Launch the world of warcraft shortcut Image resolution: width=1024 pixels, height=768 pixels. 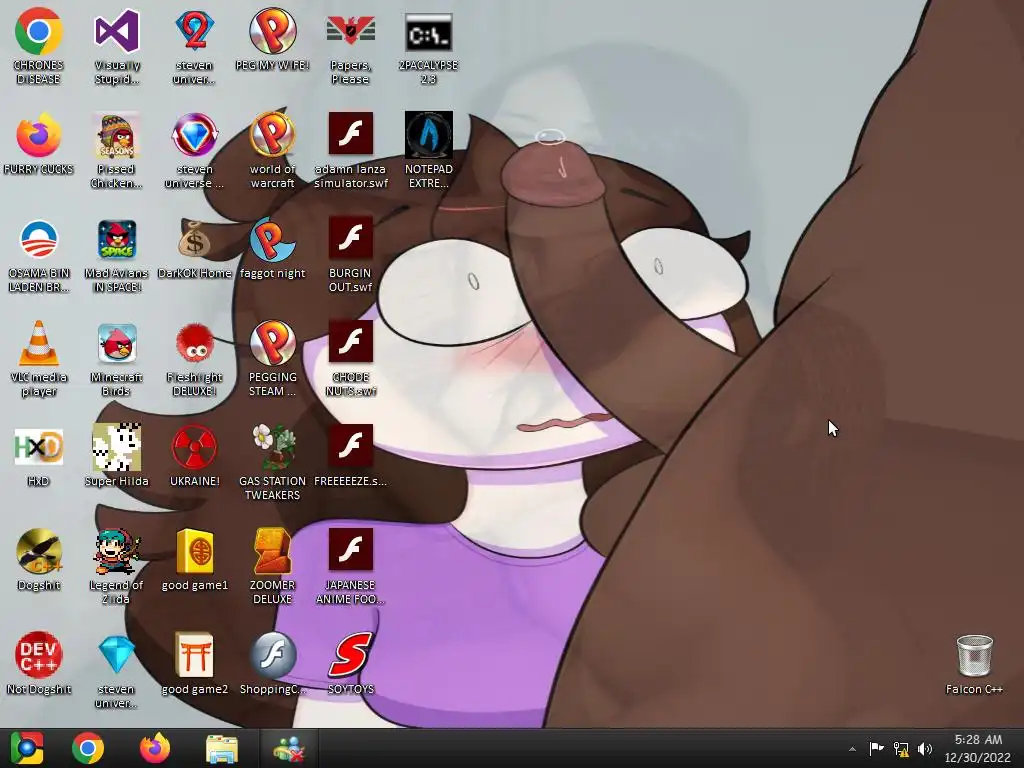pos(272,150)
